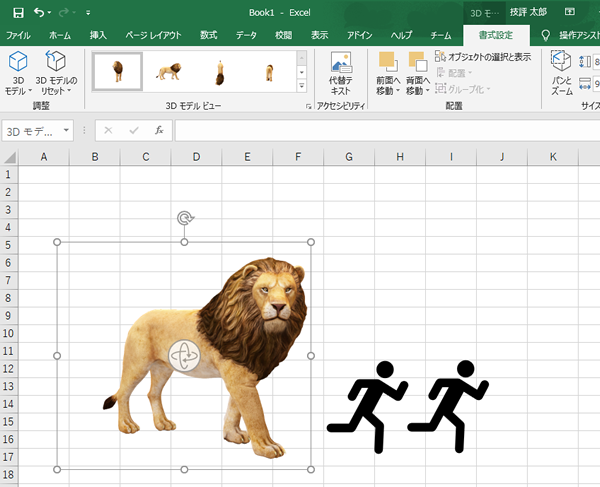Viewport: 600px width, 487px height.
Task: Click the Save icon in the title bar
Action: click(18, 13)
